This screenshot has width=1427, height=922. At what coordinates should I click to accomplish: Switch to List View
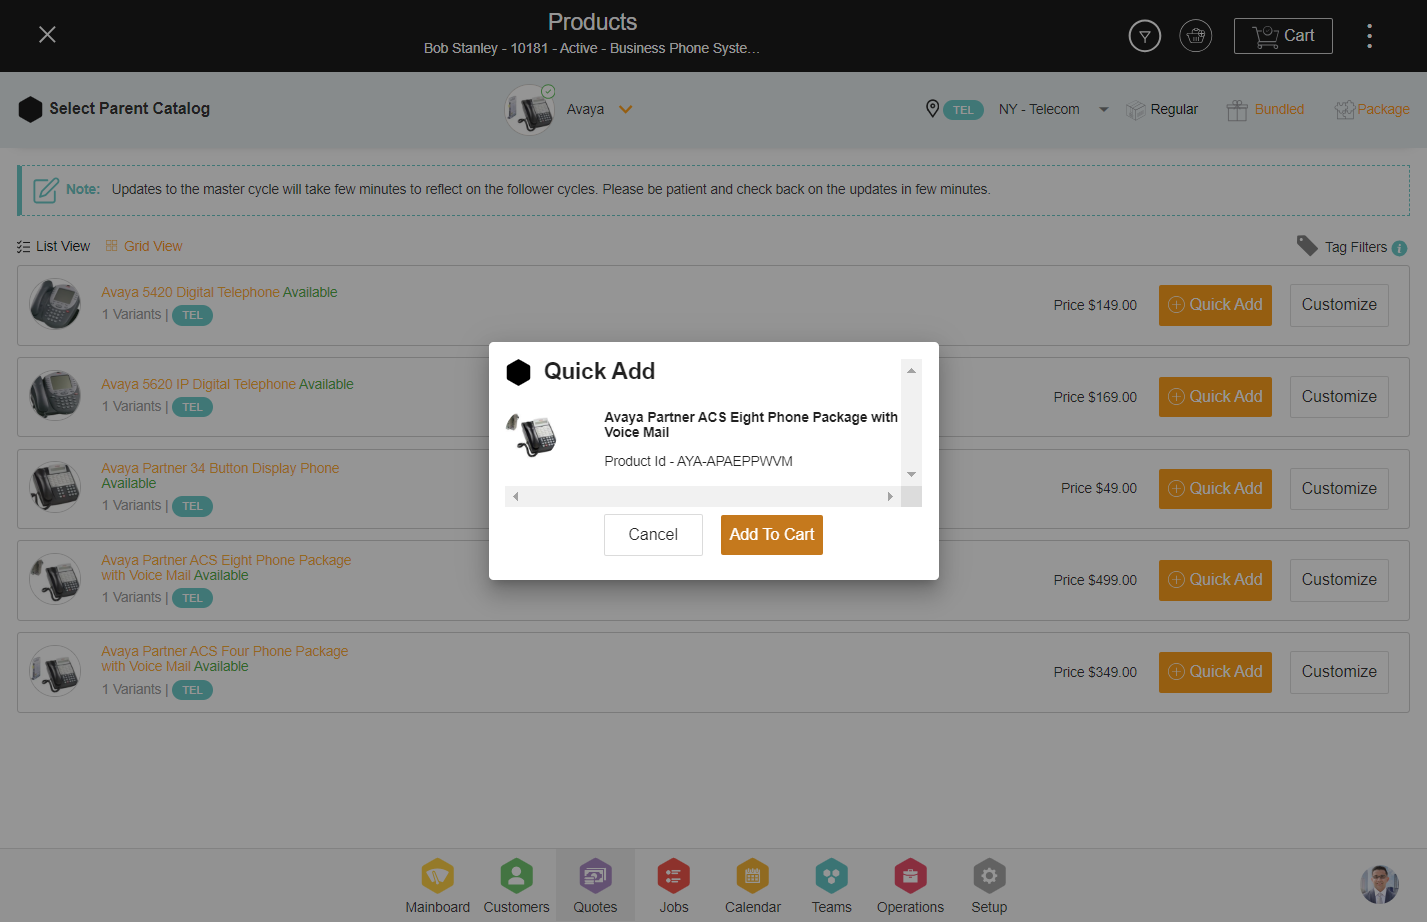[54, 246]
